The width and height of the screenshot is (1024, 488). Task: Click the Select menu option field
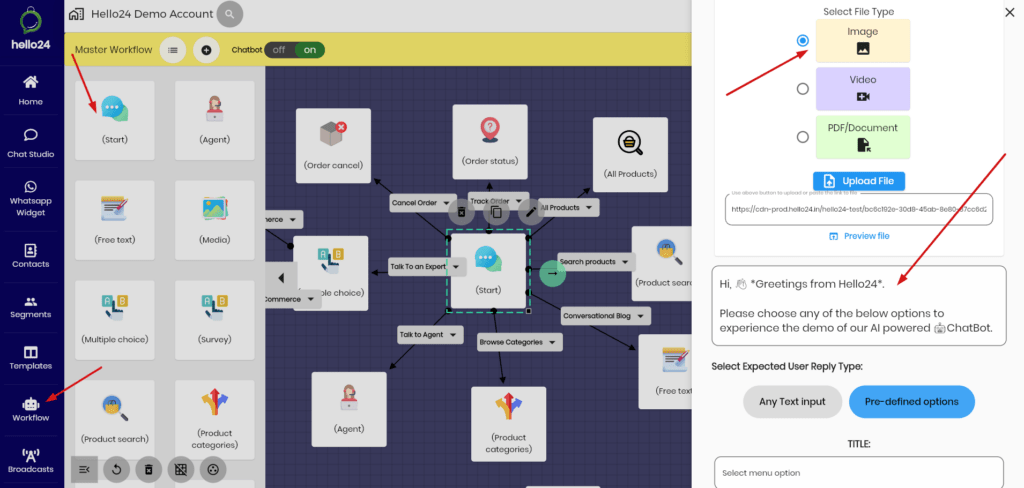pyautogui.click(x=859, y=472)
